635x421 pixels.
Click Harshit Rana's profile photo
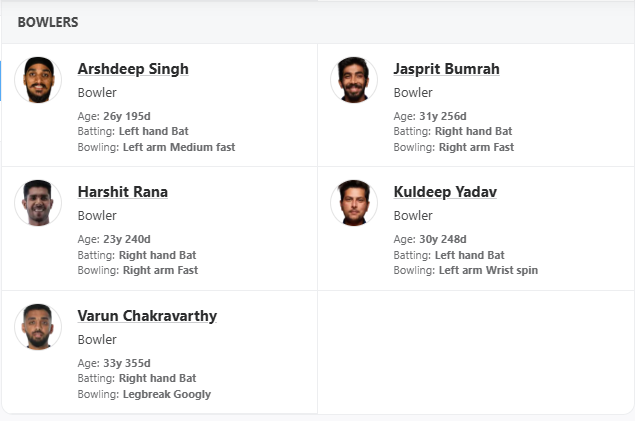[x=38, y=203]
